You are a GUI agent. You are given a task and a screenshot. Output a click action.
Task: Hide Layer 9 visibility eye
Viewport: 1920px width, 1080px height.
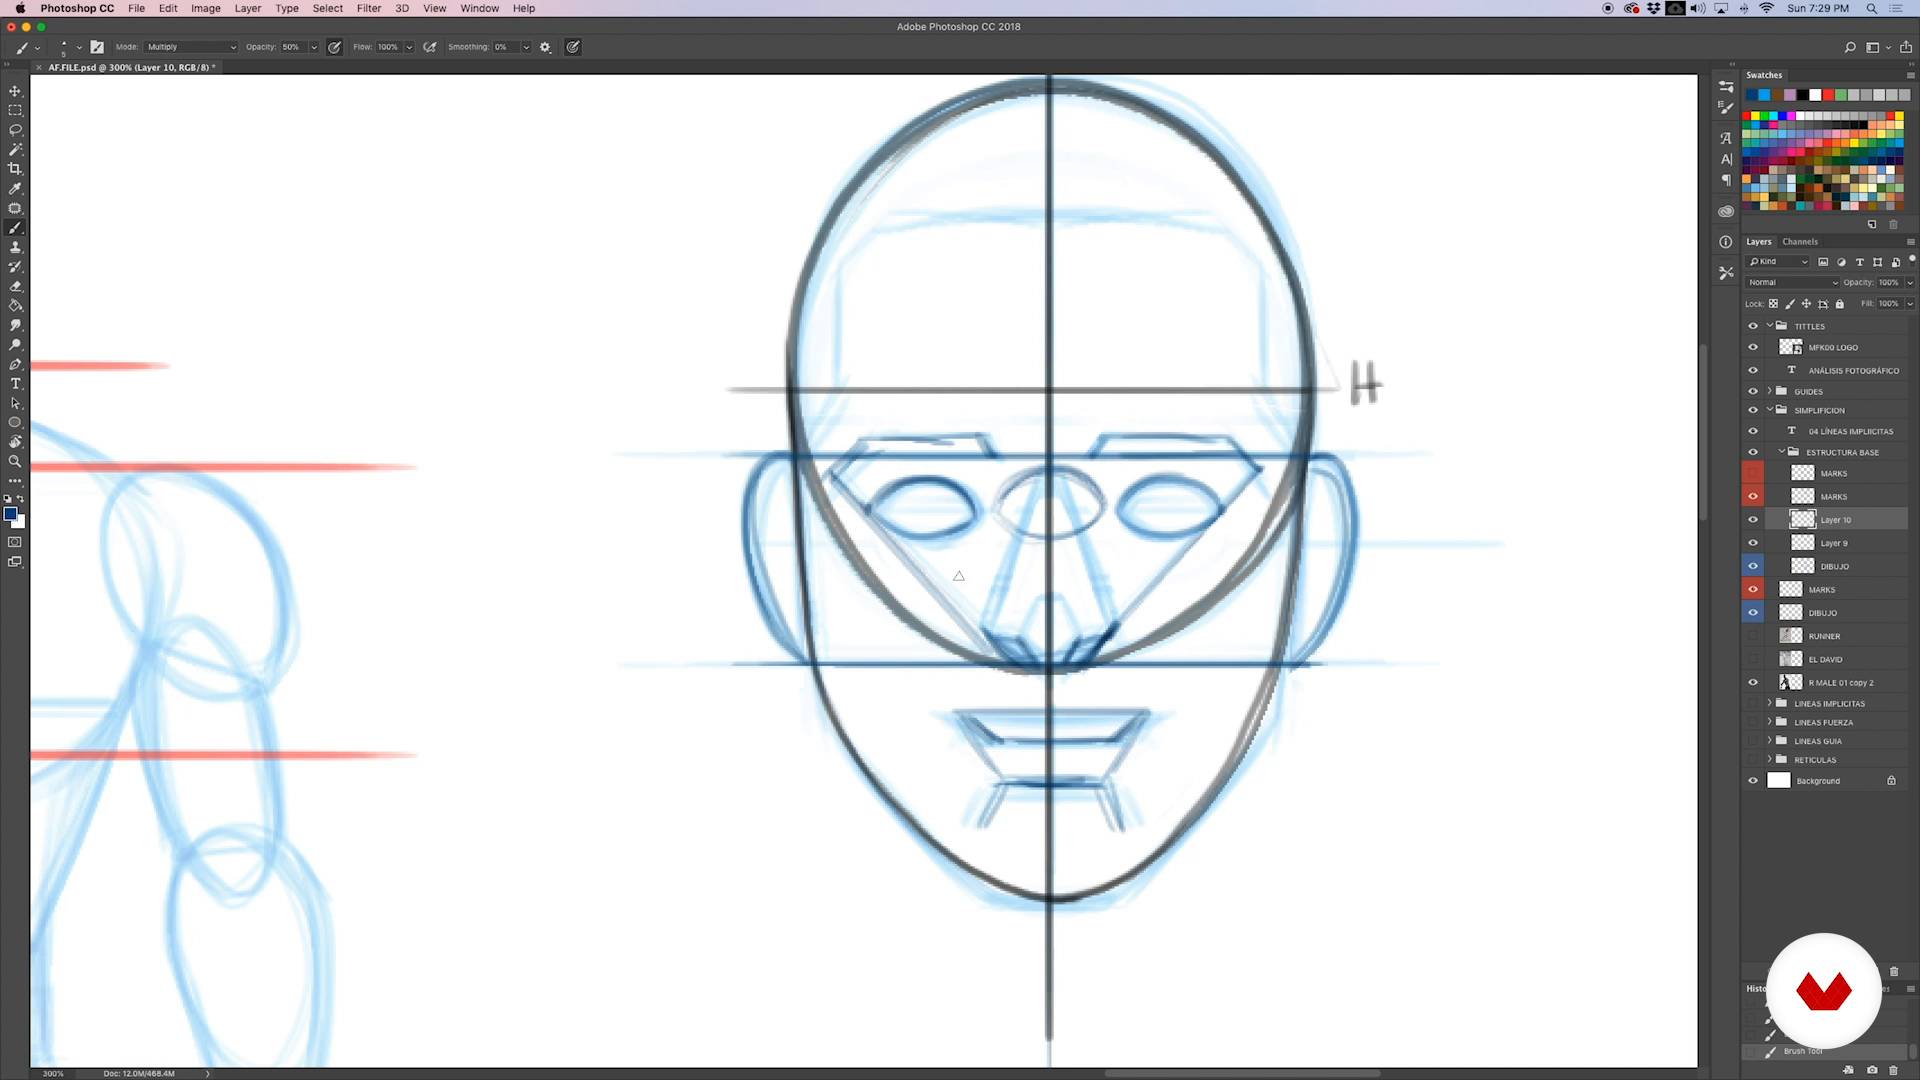[x=1753, y=543]
